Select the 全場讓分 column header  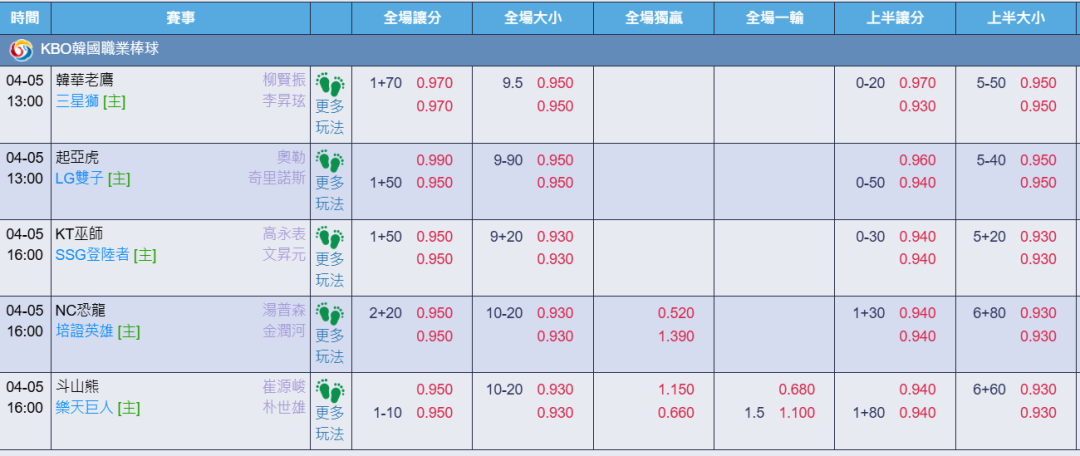[412, 18]
